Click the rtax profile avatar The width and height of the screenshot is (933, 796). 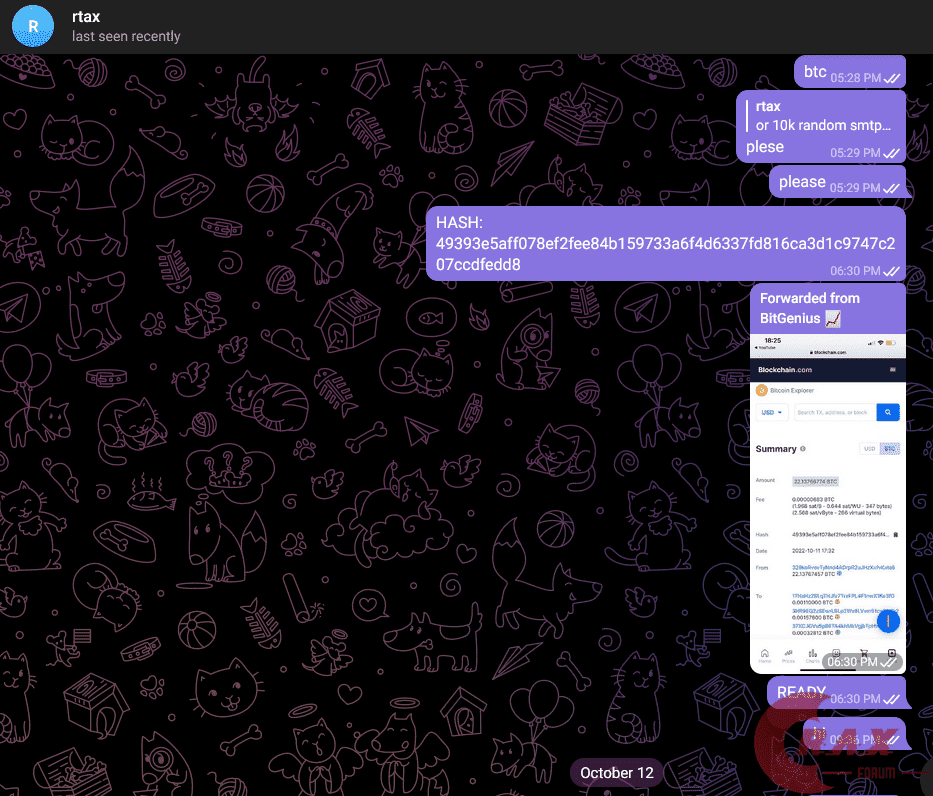(33, 26)
